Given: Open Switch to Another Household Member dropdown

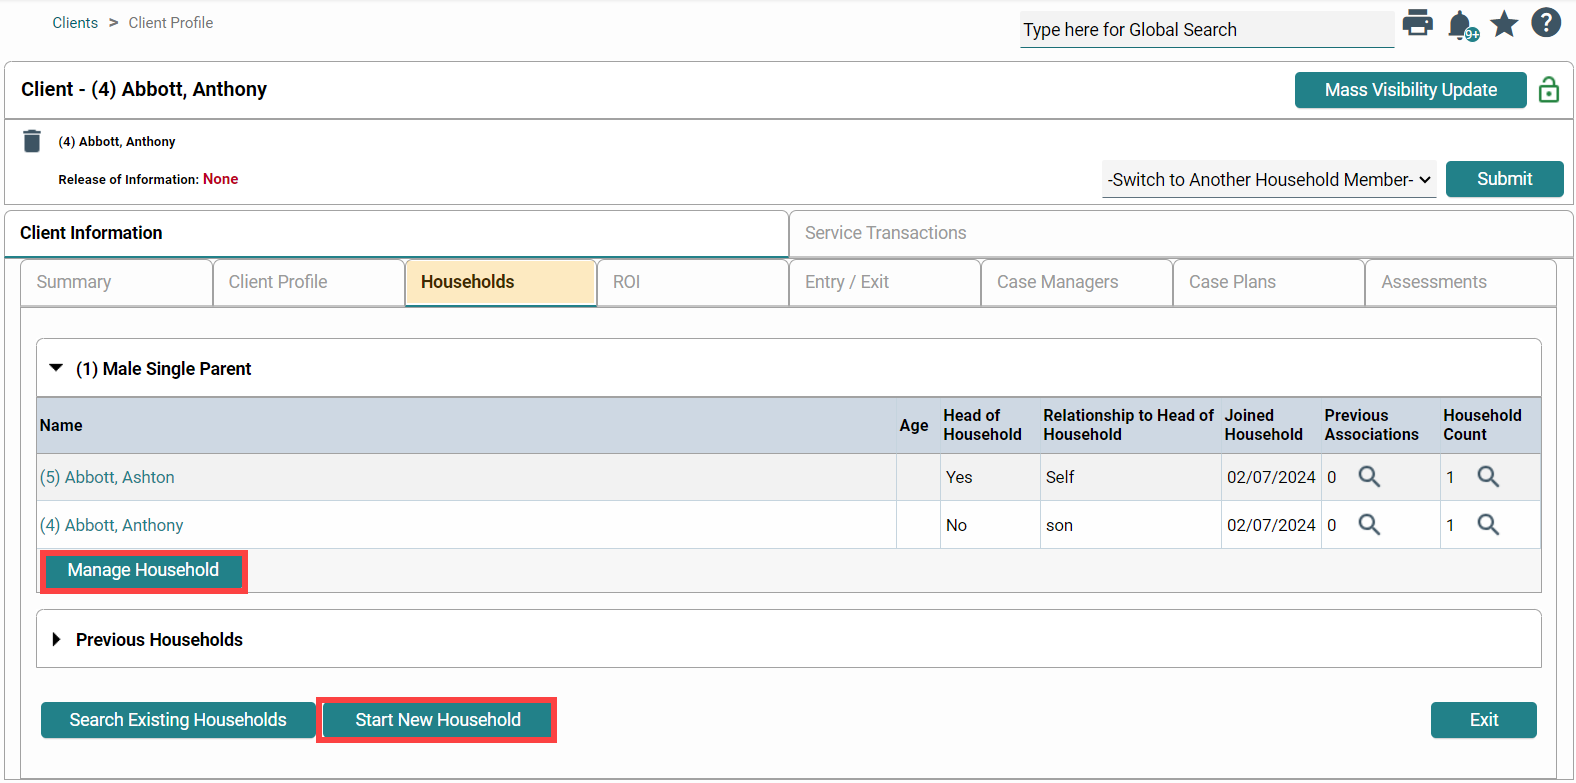Looking at the screenshot, I should click(x=1269, y=180).
